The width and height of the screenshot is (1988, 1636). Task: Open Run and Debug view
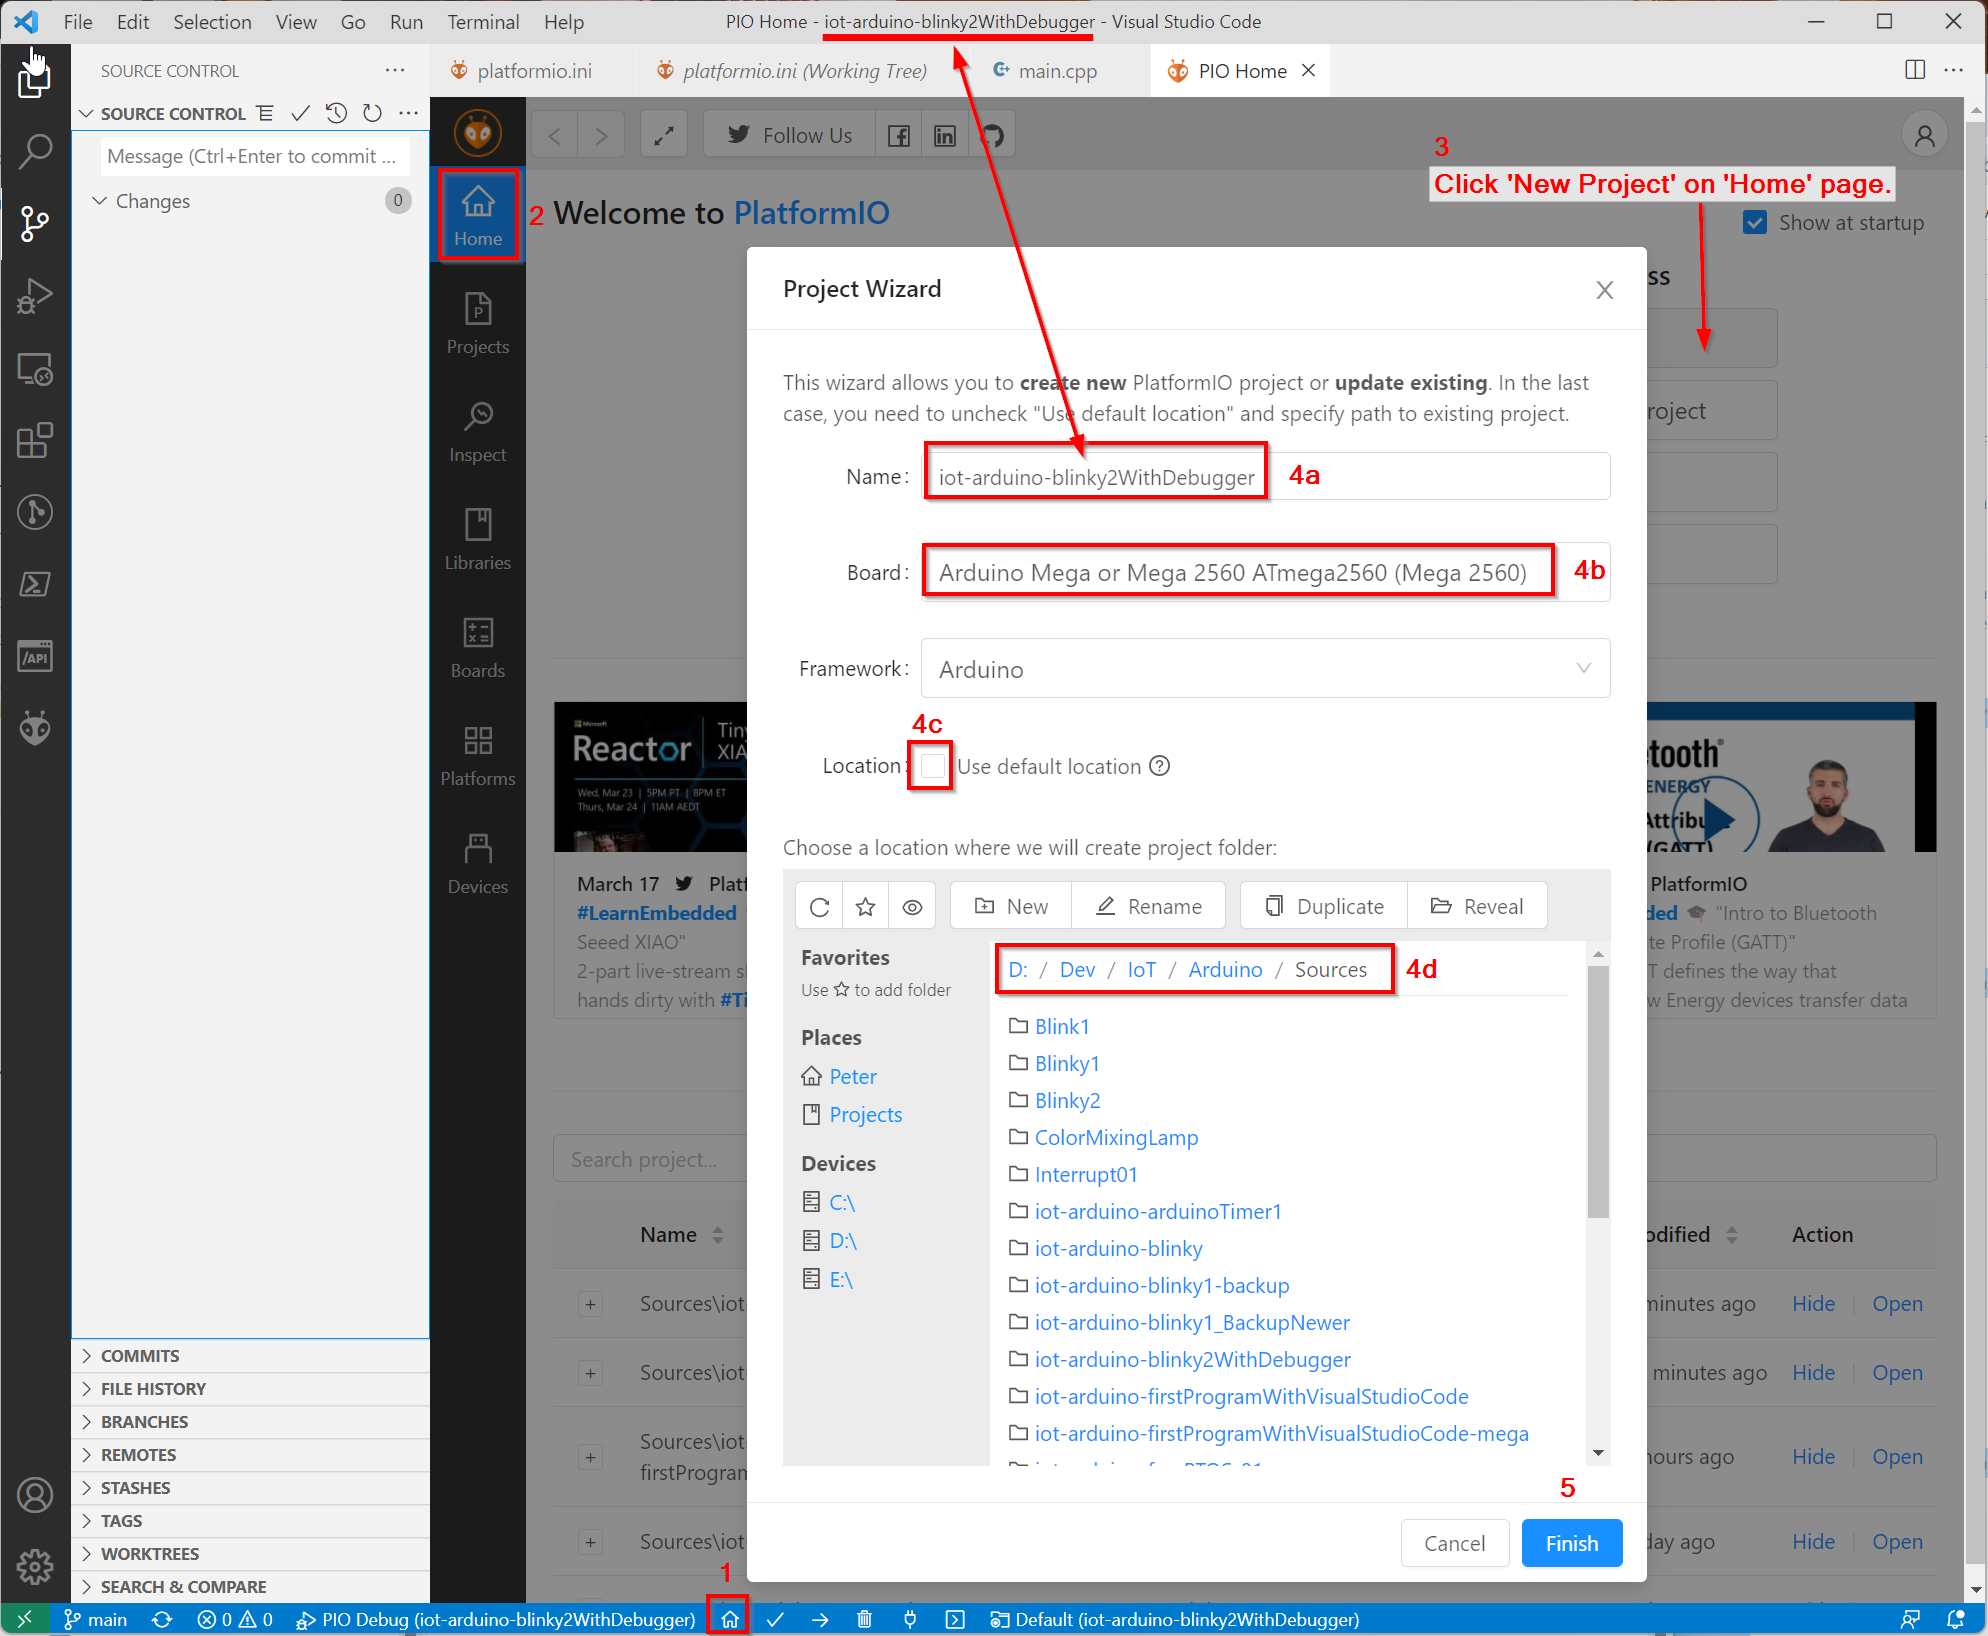(35, 296)
